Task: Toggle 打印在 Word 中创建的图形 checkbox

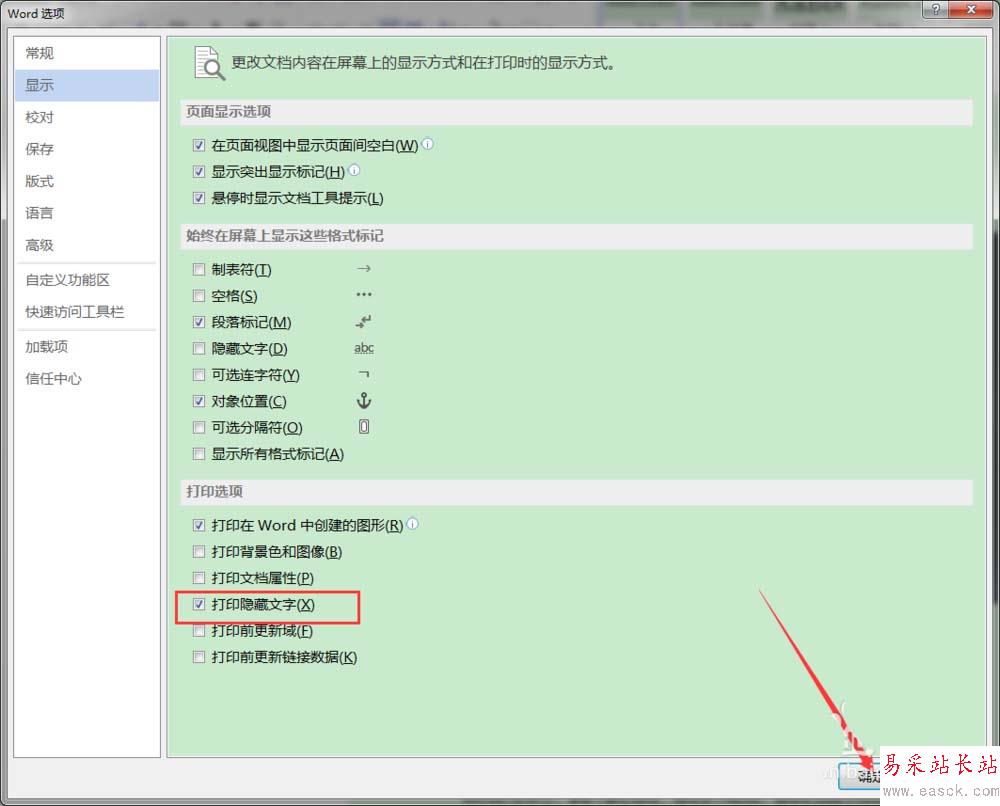Action: click(x=199, y=525)
